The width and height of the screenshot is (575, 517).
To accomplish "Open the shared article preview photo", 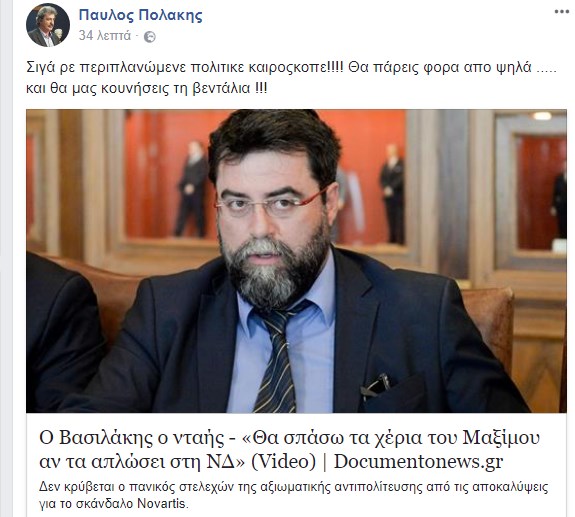I will pyautogui.click(x=296, y=261).
